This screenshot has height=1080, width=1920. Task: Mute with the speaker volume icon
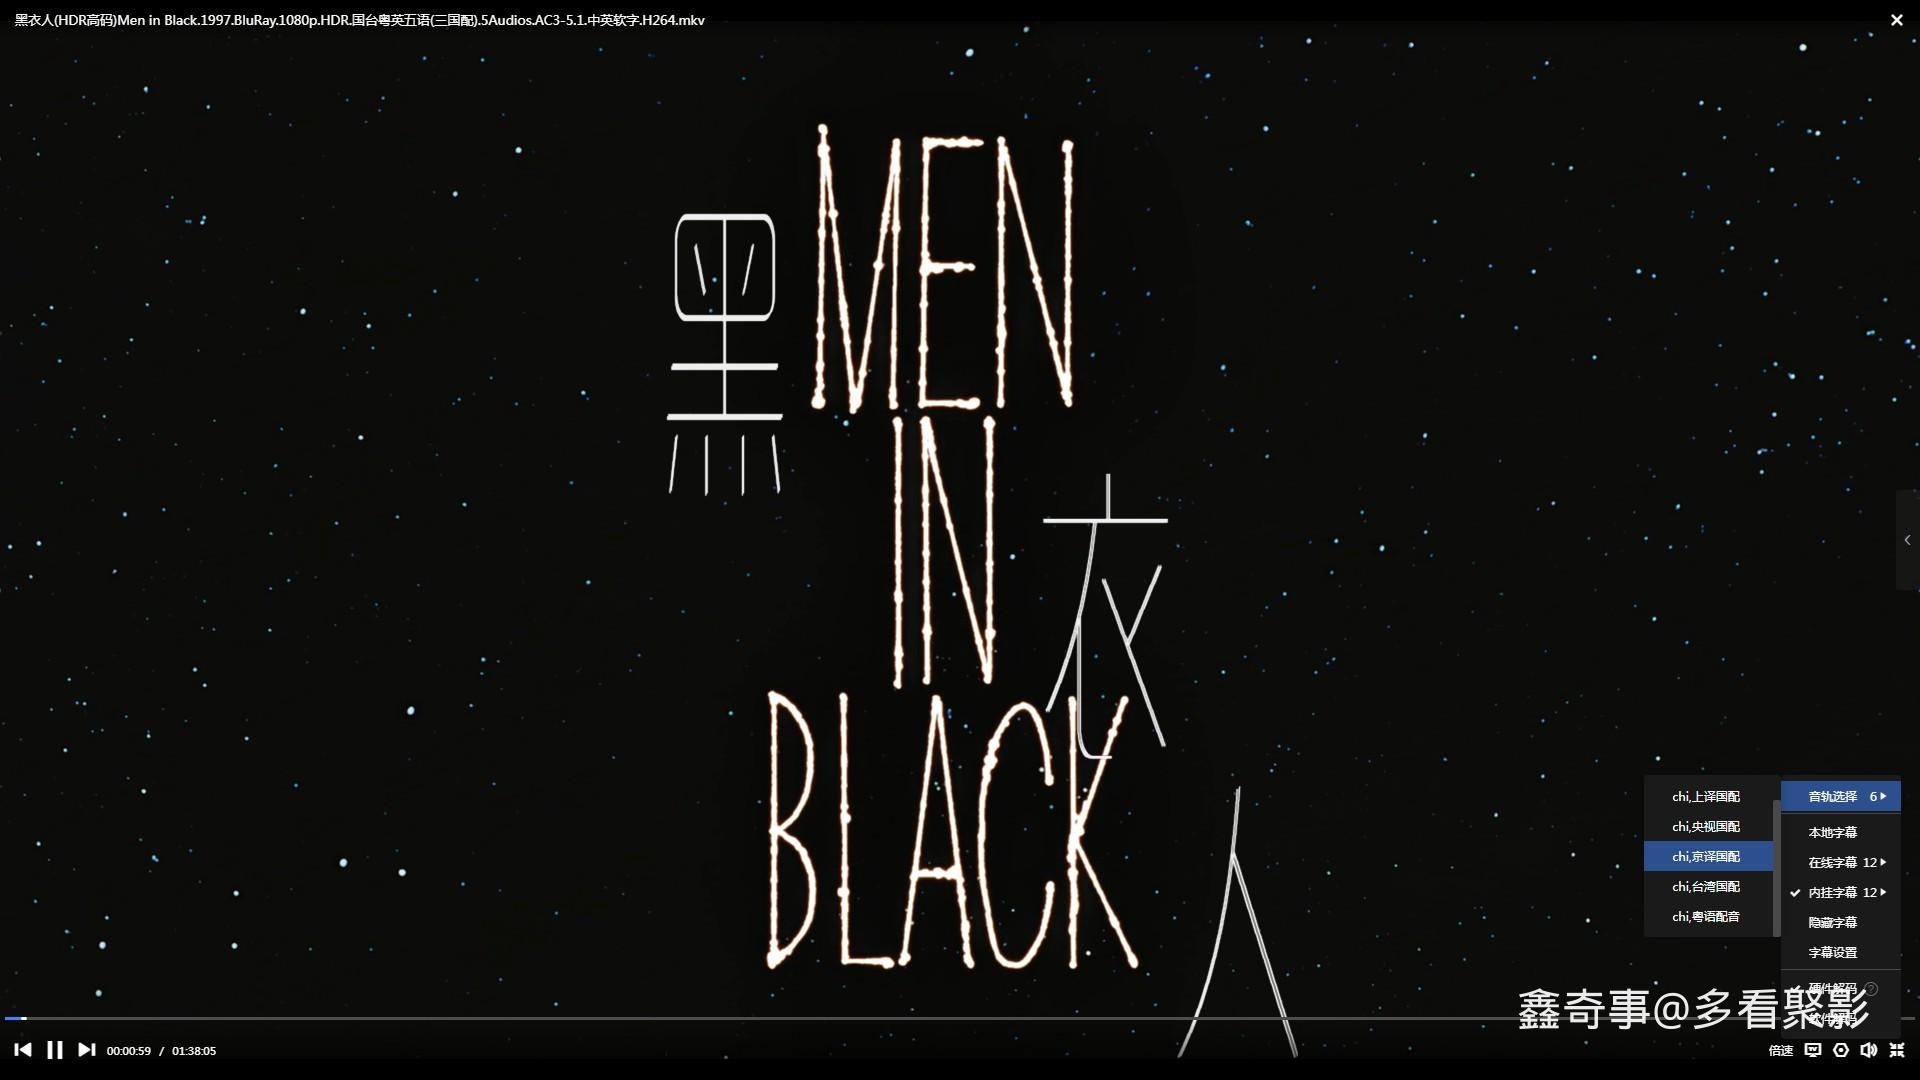tap(1868, 1050)
